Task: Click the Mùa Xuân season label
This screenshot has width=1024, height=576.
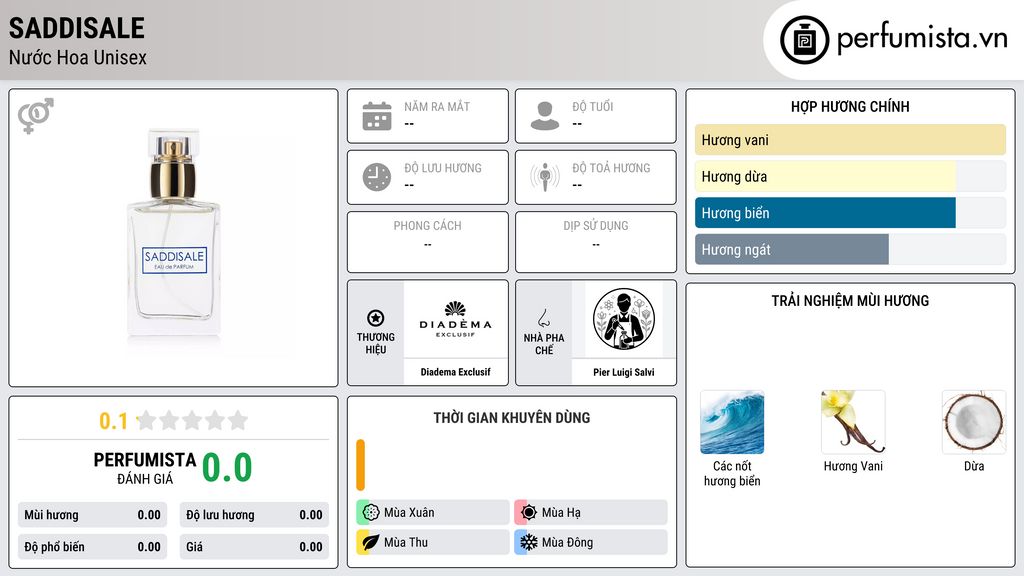Action: click(x=409, y=513)
